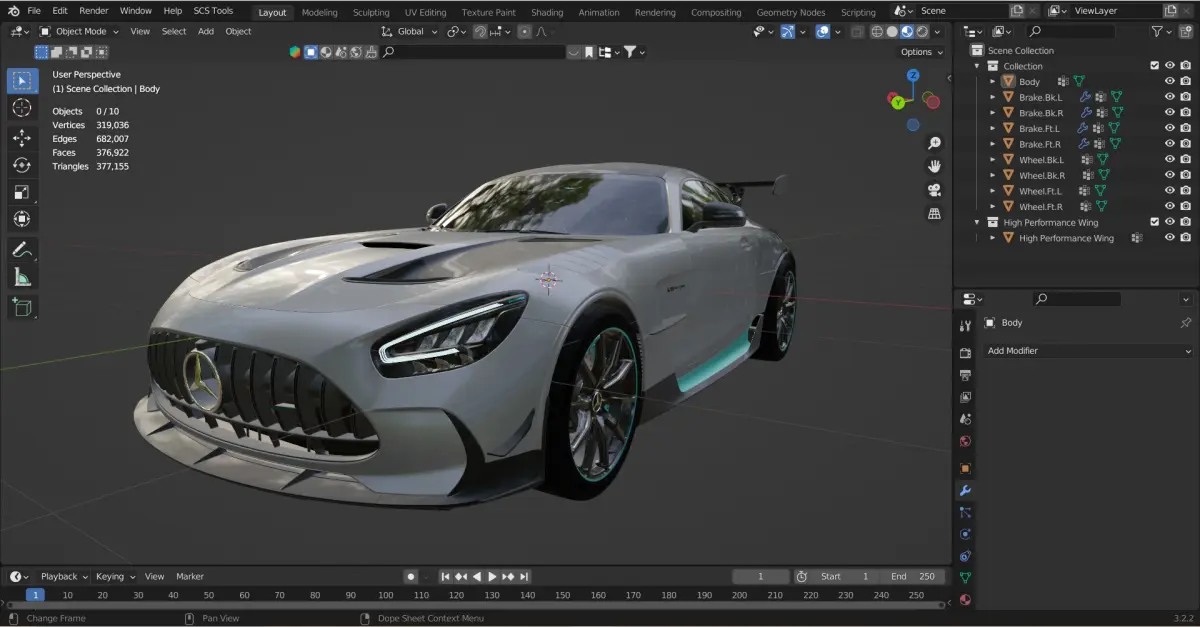Screen dimensions: 1200x627
Task: Select the Add Cube tool in the left toolbar
Action: [x=22, y=308]
